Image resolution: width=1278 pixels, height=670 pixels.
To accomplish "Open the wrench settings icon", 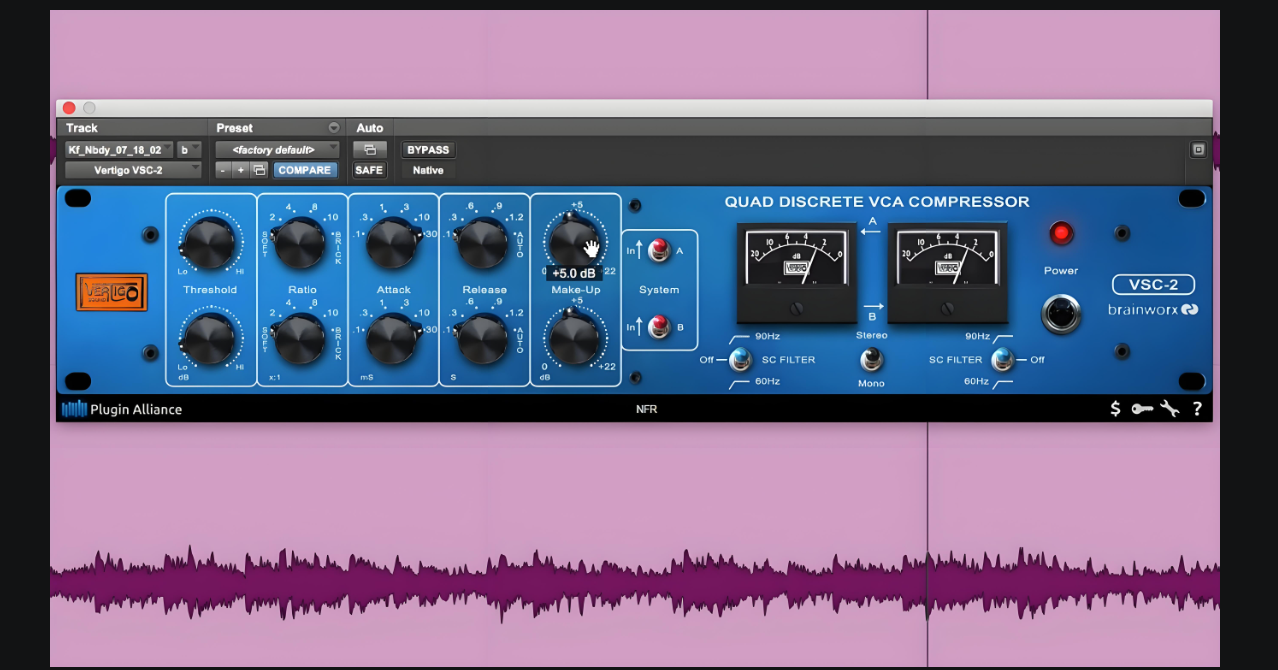I will (1169, 408).
